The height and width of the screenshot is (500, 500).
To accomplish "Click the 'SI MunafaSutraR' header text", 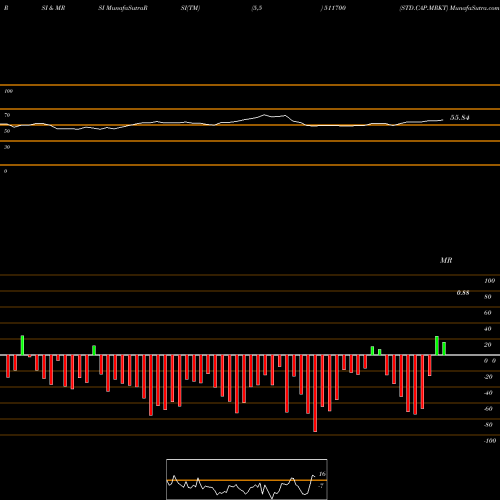I will pyautogui.click(x=123, y=8).
